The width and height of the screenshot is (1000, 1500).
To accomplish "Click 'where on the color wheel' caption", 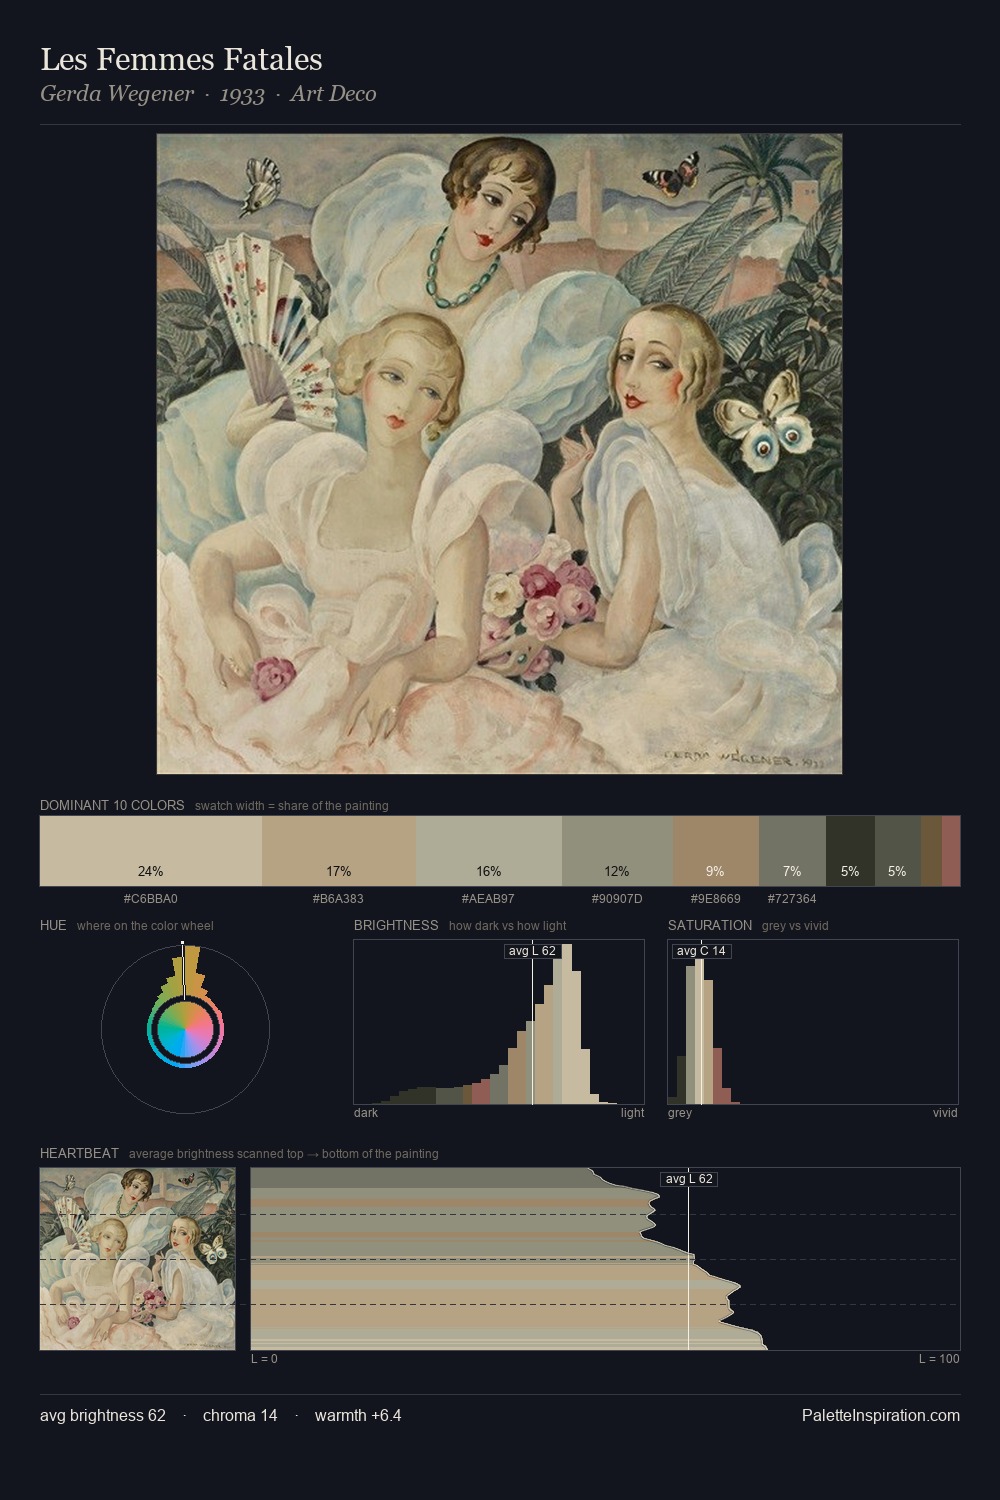I will (x=145, y=926).
